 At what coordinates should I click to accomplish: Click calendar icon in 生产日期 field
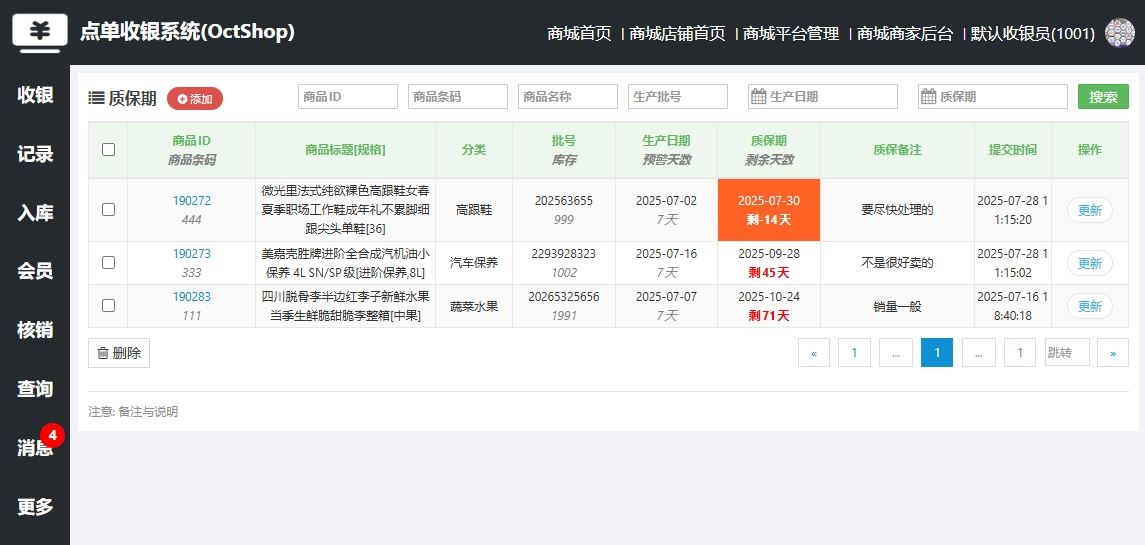coord(759,96)
